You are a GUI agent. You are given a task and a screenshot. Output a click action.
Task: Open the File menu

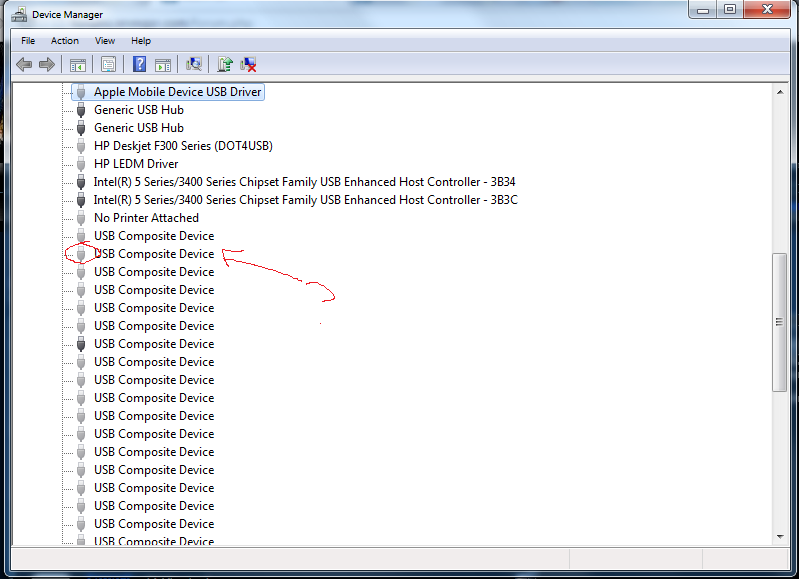pos(28,41)
